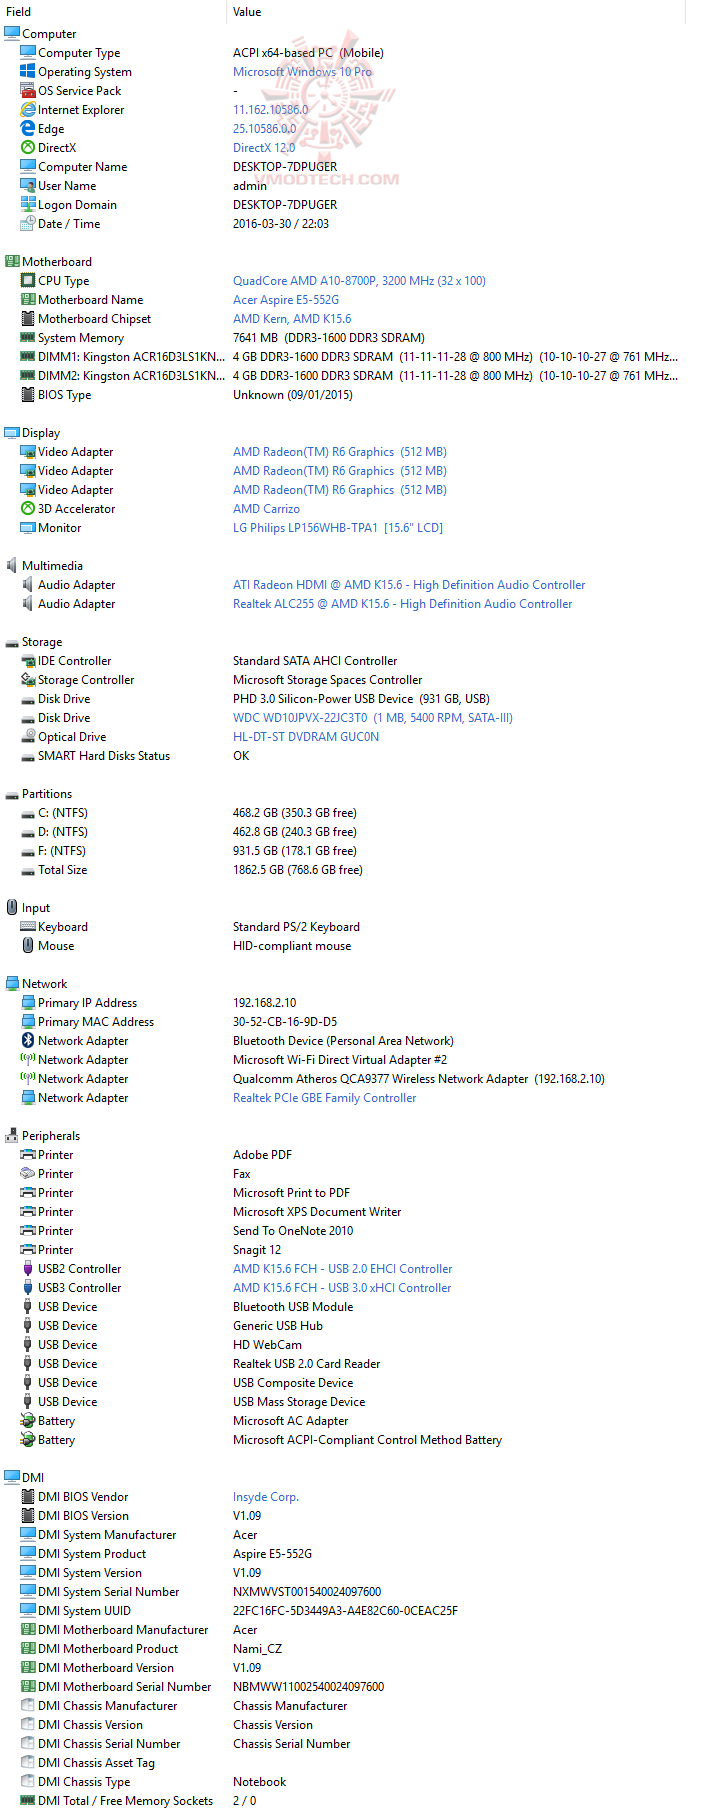The image size is (703, 1817).
Task: Select the Qualcomm Atheros QCA9377 adapter value
Action: coord(419,1078)
